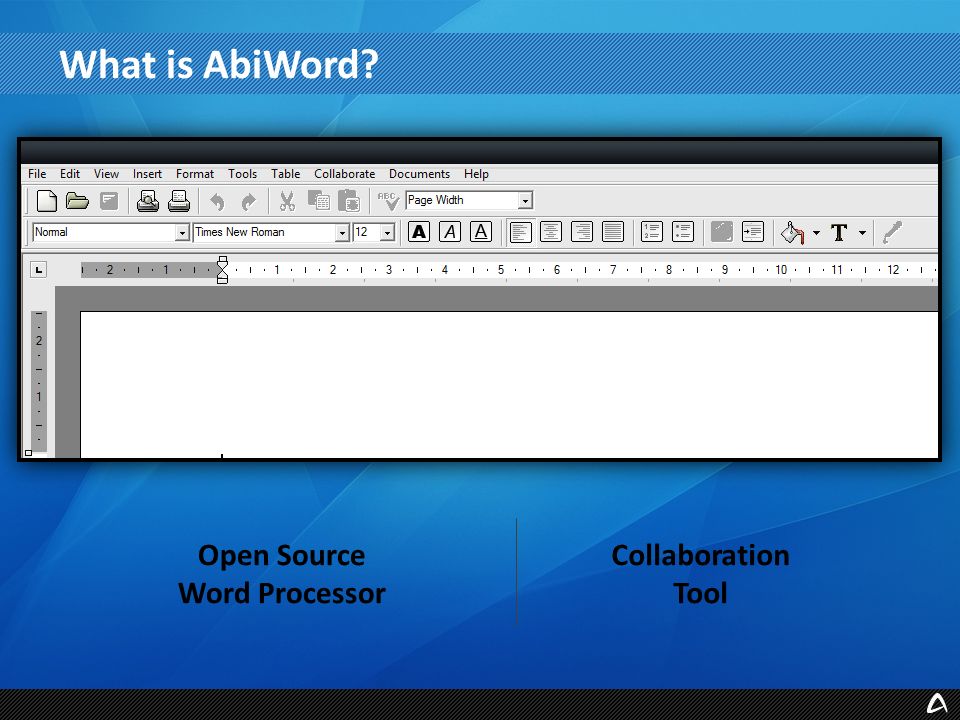This screenshot has height=720, width=960.
Task: Create a new document with the blank page icon
Action: click(47, 201)
